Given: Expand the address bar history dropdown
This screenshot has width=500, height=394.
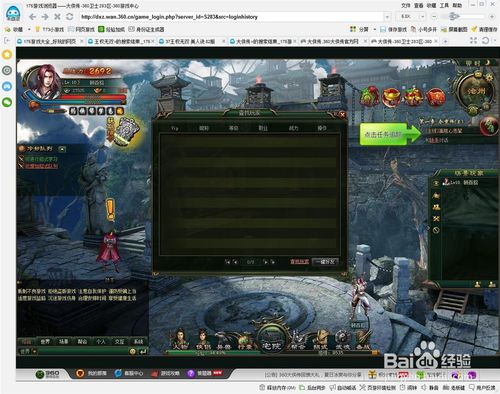Looking at the screenshot, I should 387,17.
